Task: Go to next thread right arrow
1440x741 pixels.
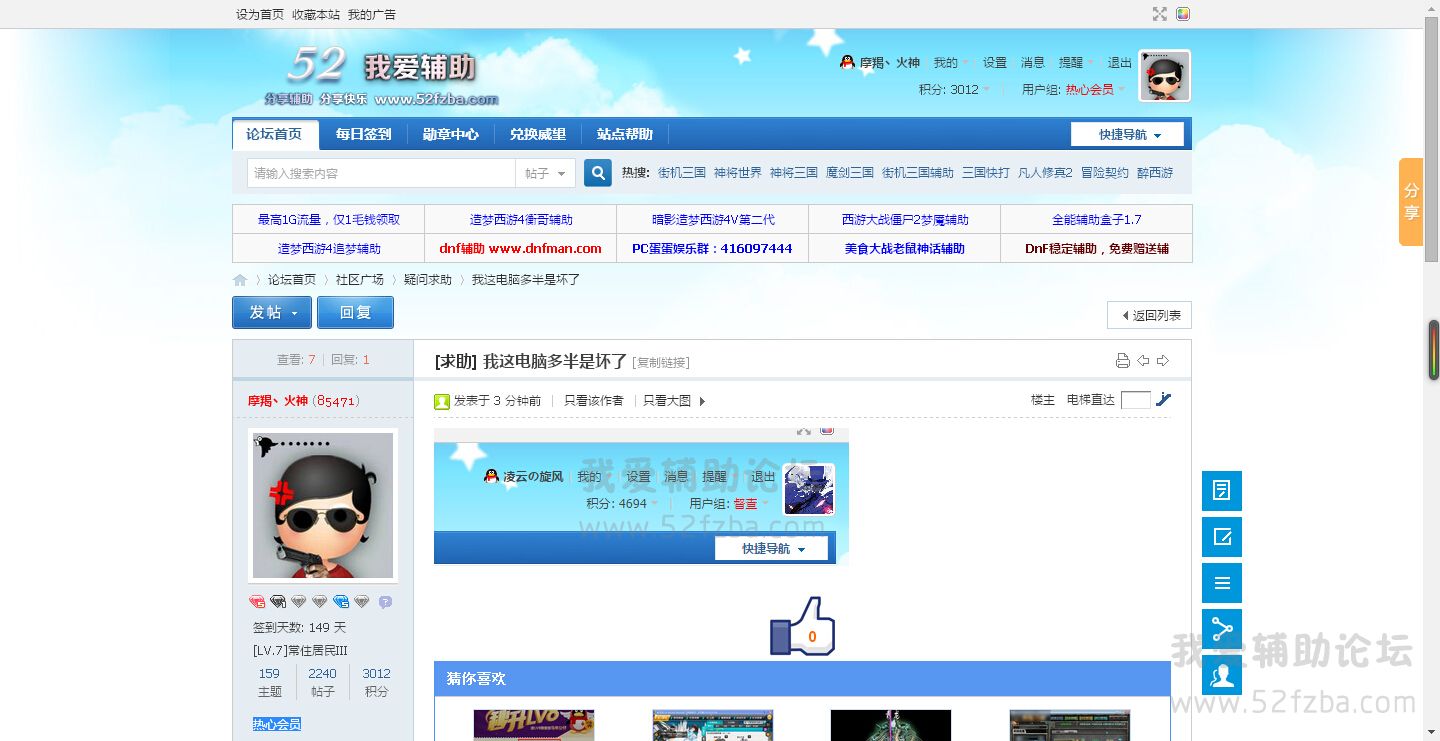Action: [1162, 361]
